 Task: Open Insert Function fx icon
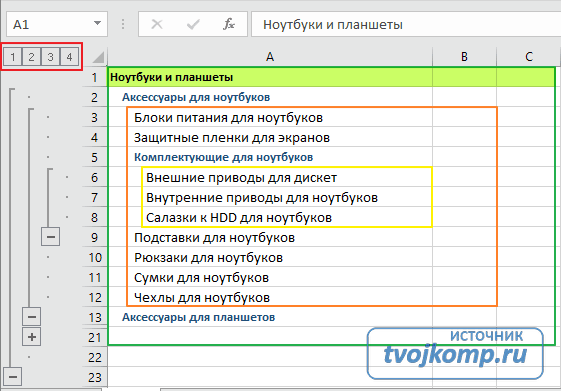pyautogui.click(x=229, y=24)
